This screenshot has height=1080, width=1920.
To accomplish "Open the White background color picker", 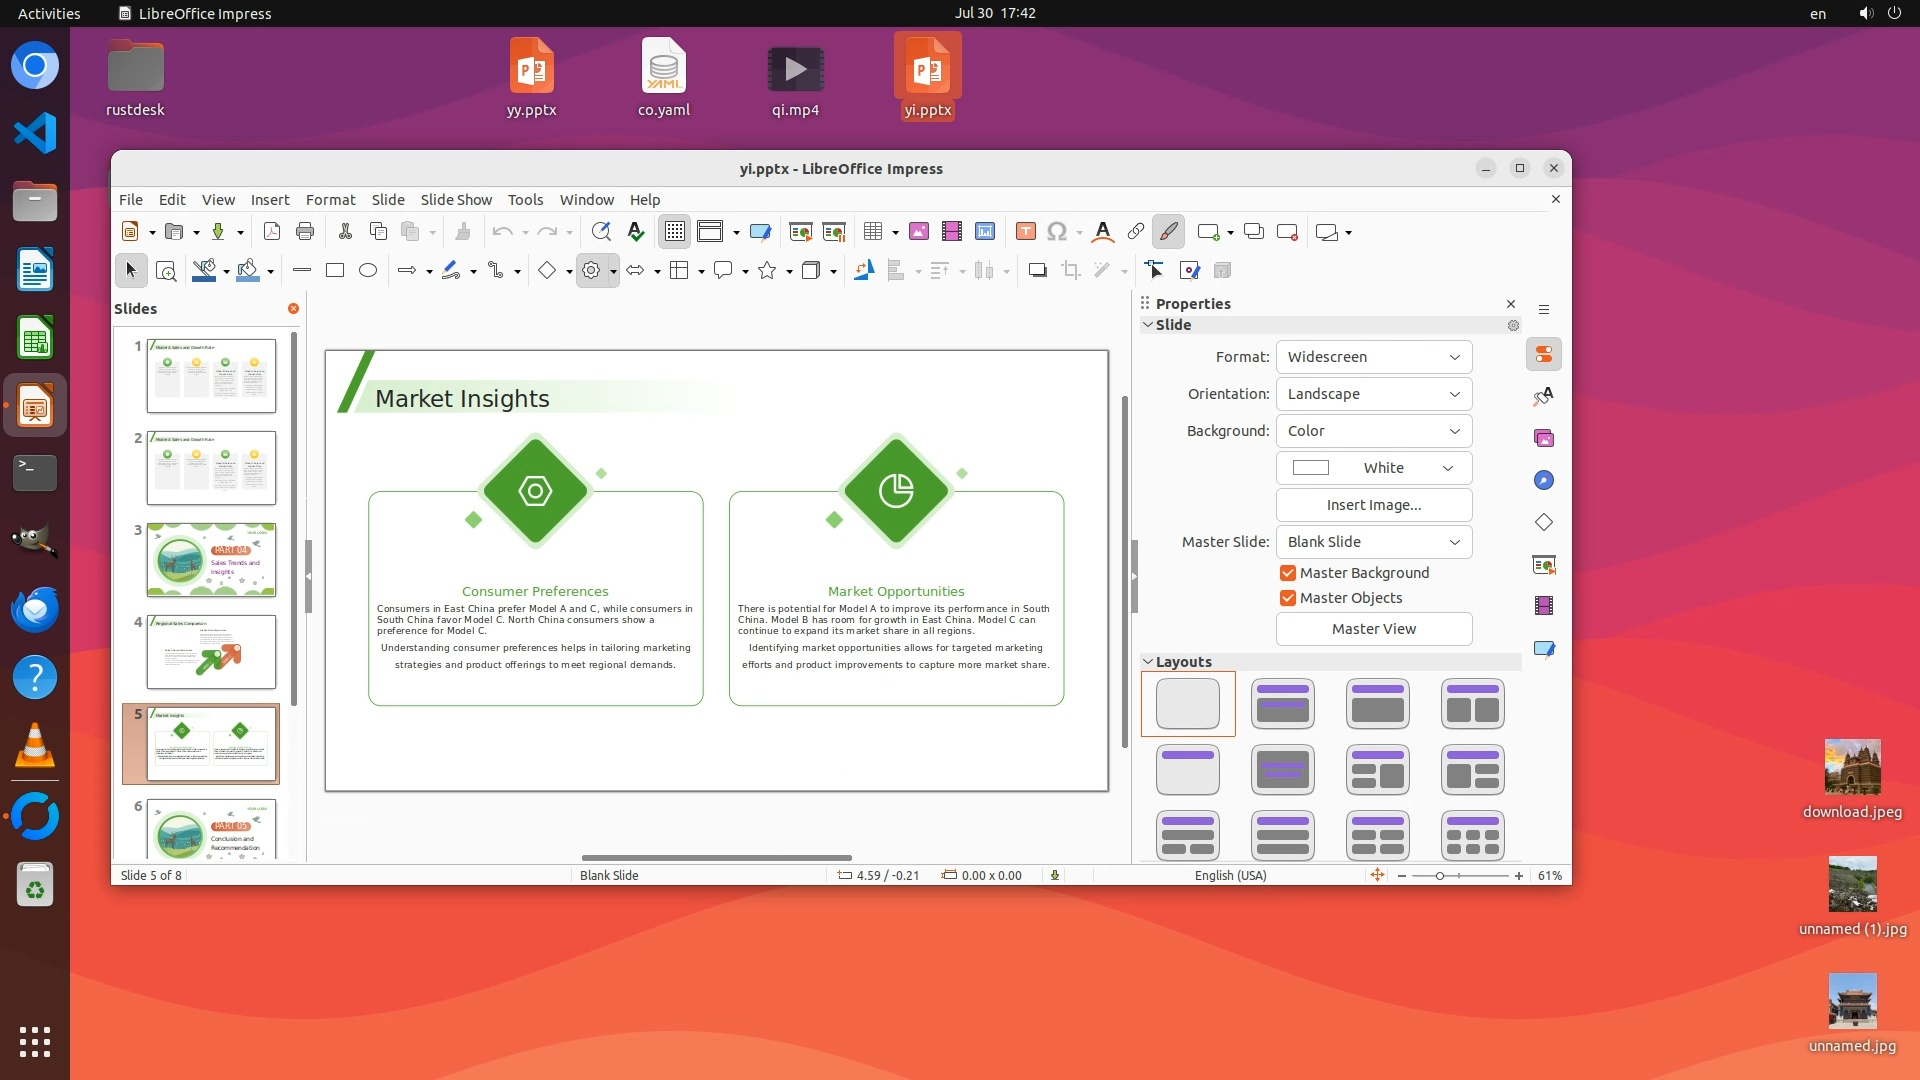I will point(1373,468).
